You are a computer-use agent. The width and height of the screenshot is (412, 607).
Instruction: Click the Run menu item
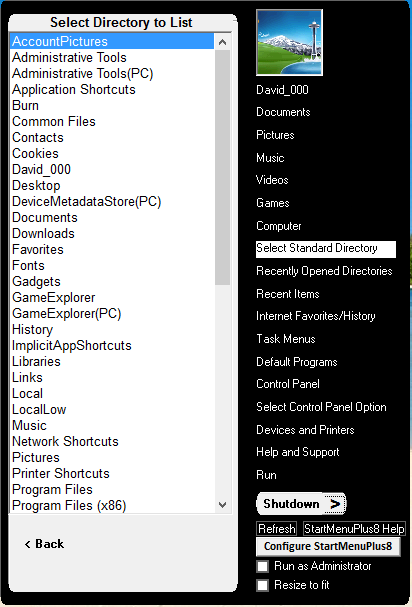(x=266, y=475)
